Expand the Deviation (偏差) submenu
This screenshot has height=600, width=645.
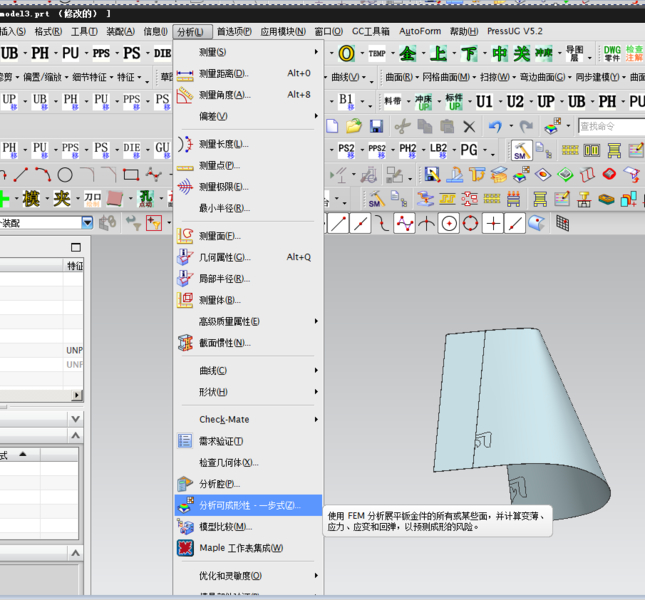coord(248,116)
